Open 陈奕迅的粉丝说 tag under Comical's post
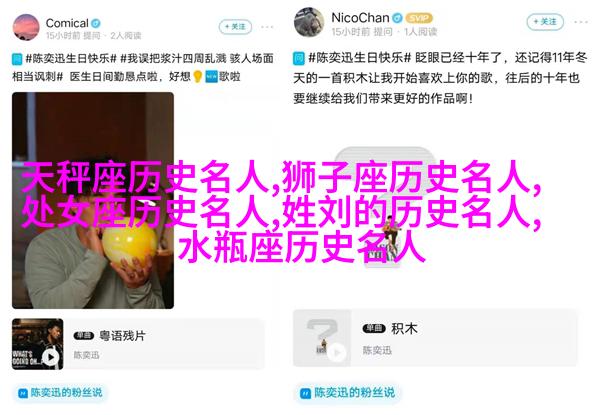600x415 pixels. pos(61,392)
